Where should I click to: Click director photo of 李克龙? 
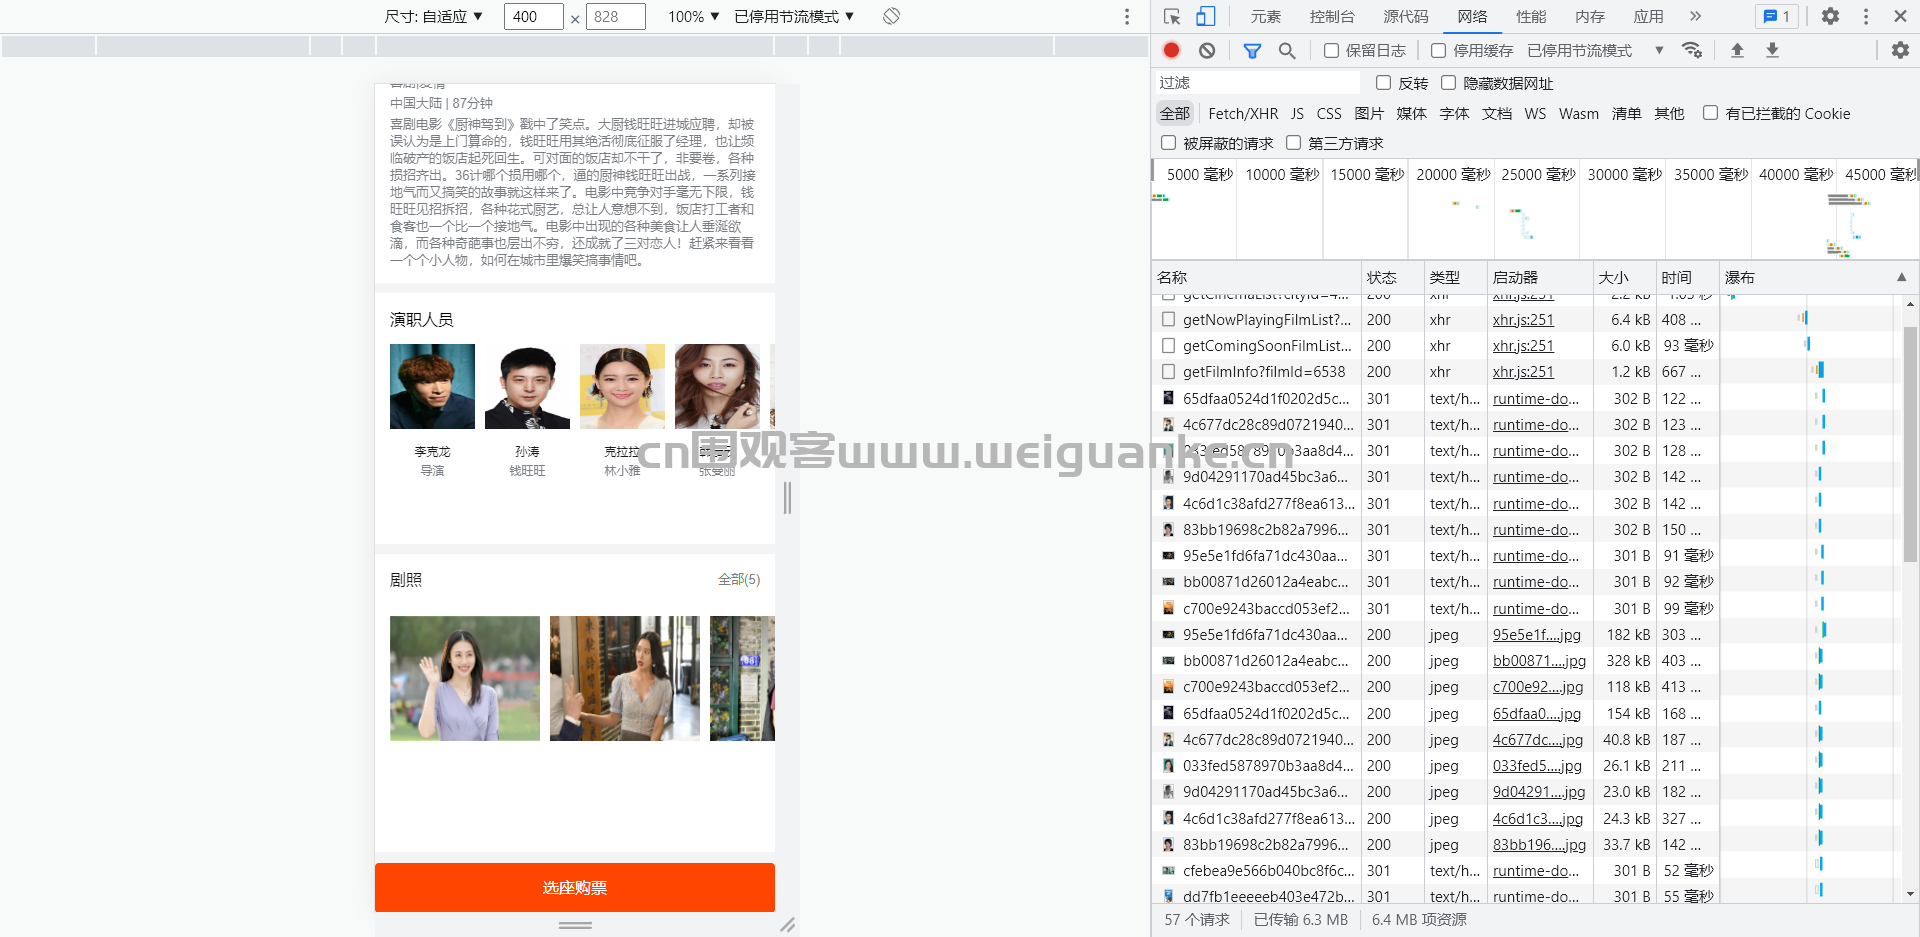pyautogui.click(x=432, y=386)
